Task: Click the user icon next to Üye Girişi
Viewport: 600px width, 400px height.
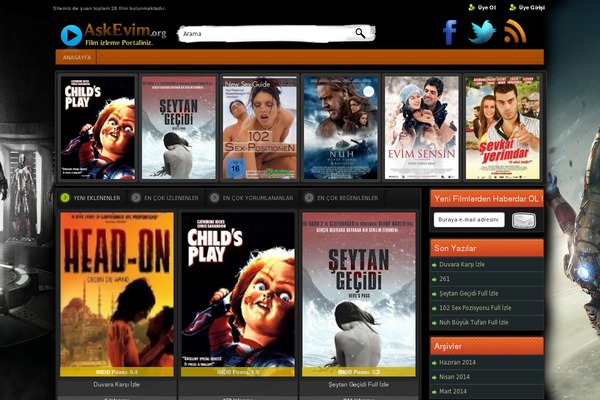Action: pos(513,7)
